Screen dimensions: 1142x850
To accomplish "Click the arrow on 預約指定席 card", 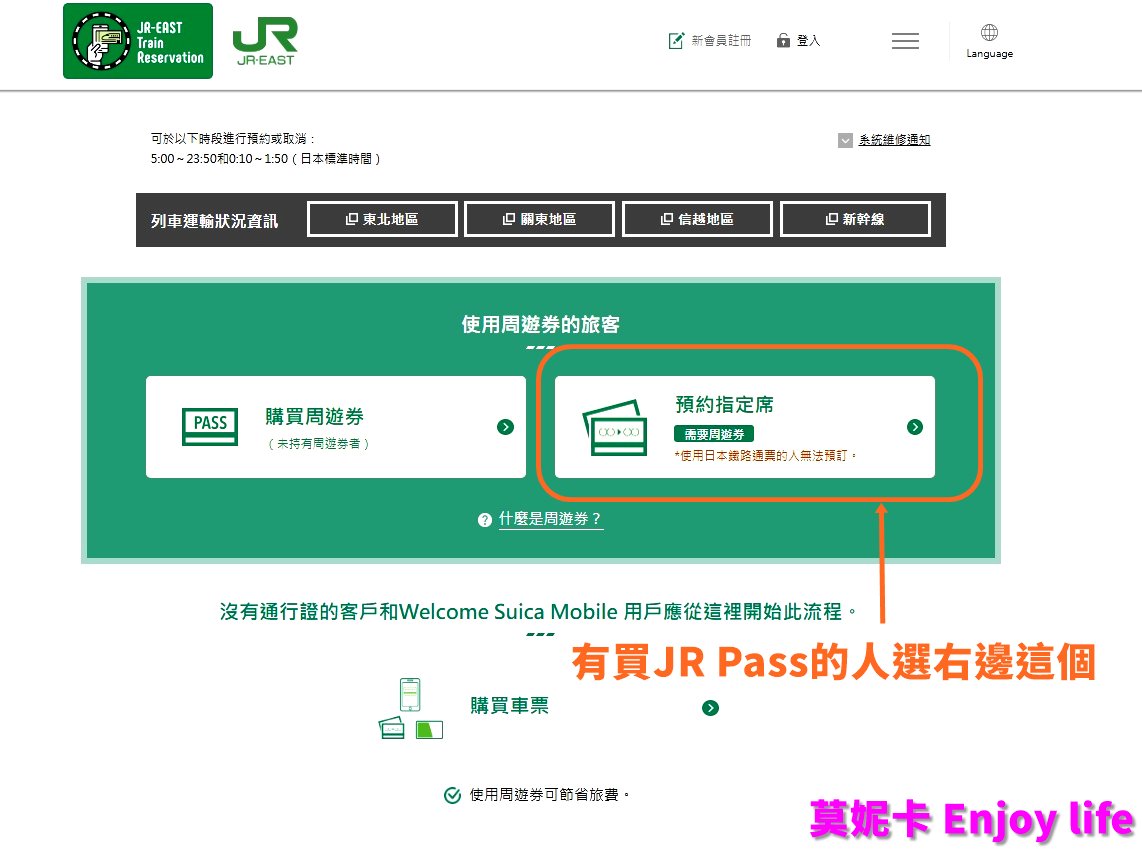I will 915,427.
